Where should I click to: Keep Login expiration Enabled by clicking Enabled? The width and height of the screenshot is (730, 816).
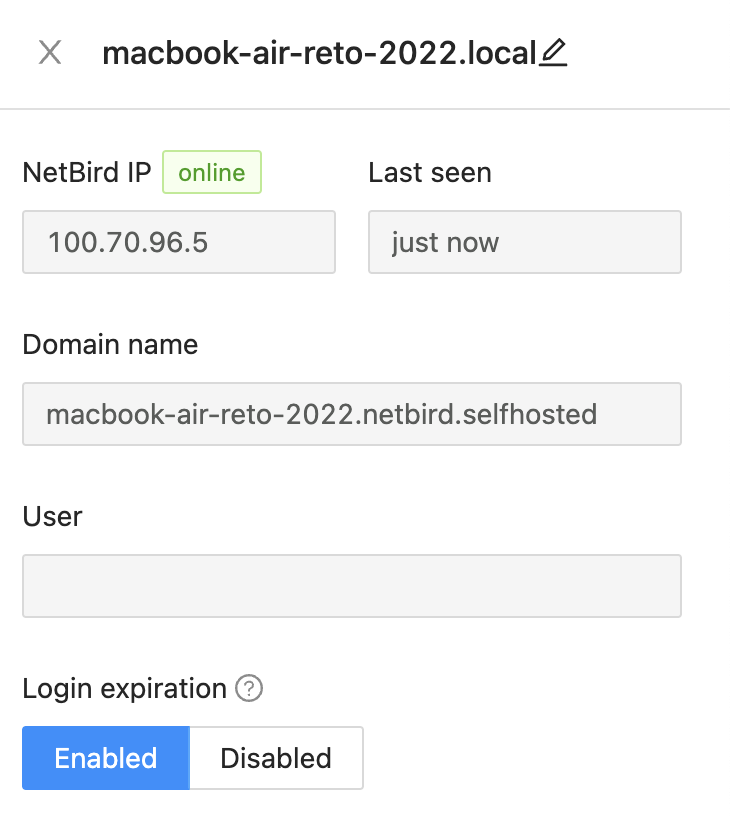coord(105,758)
